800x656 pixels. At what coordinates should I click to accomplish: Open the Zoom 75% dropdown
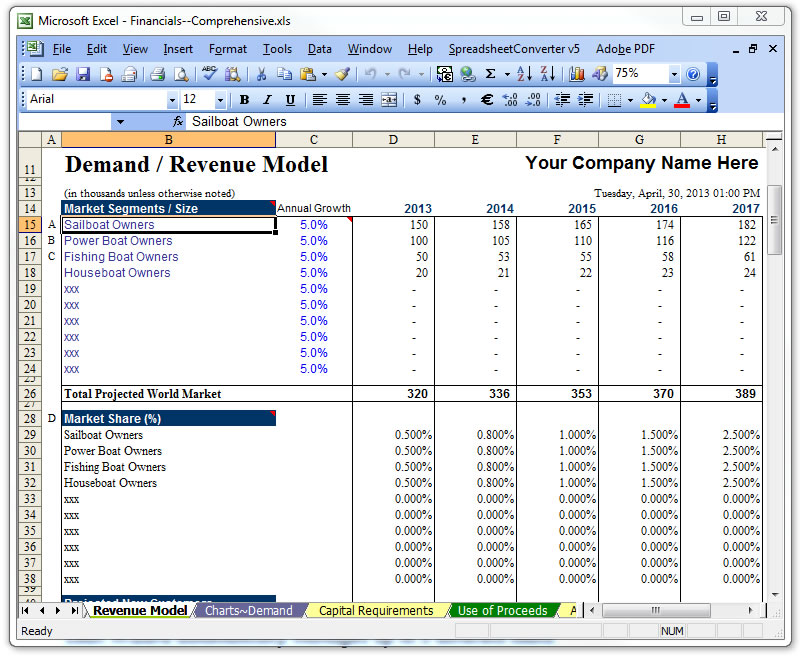pos(674,74)
